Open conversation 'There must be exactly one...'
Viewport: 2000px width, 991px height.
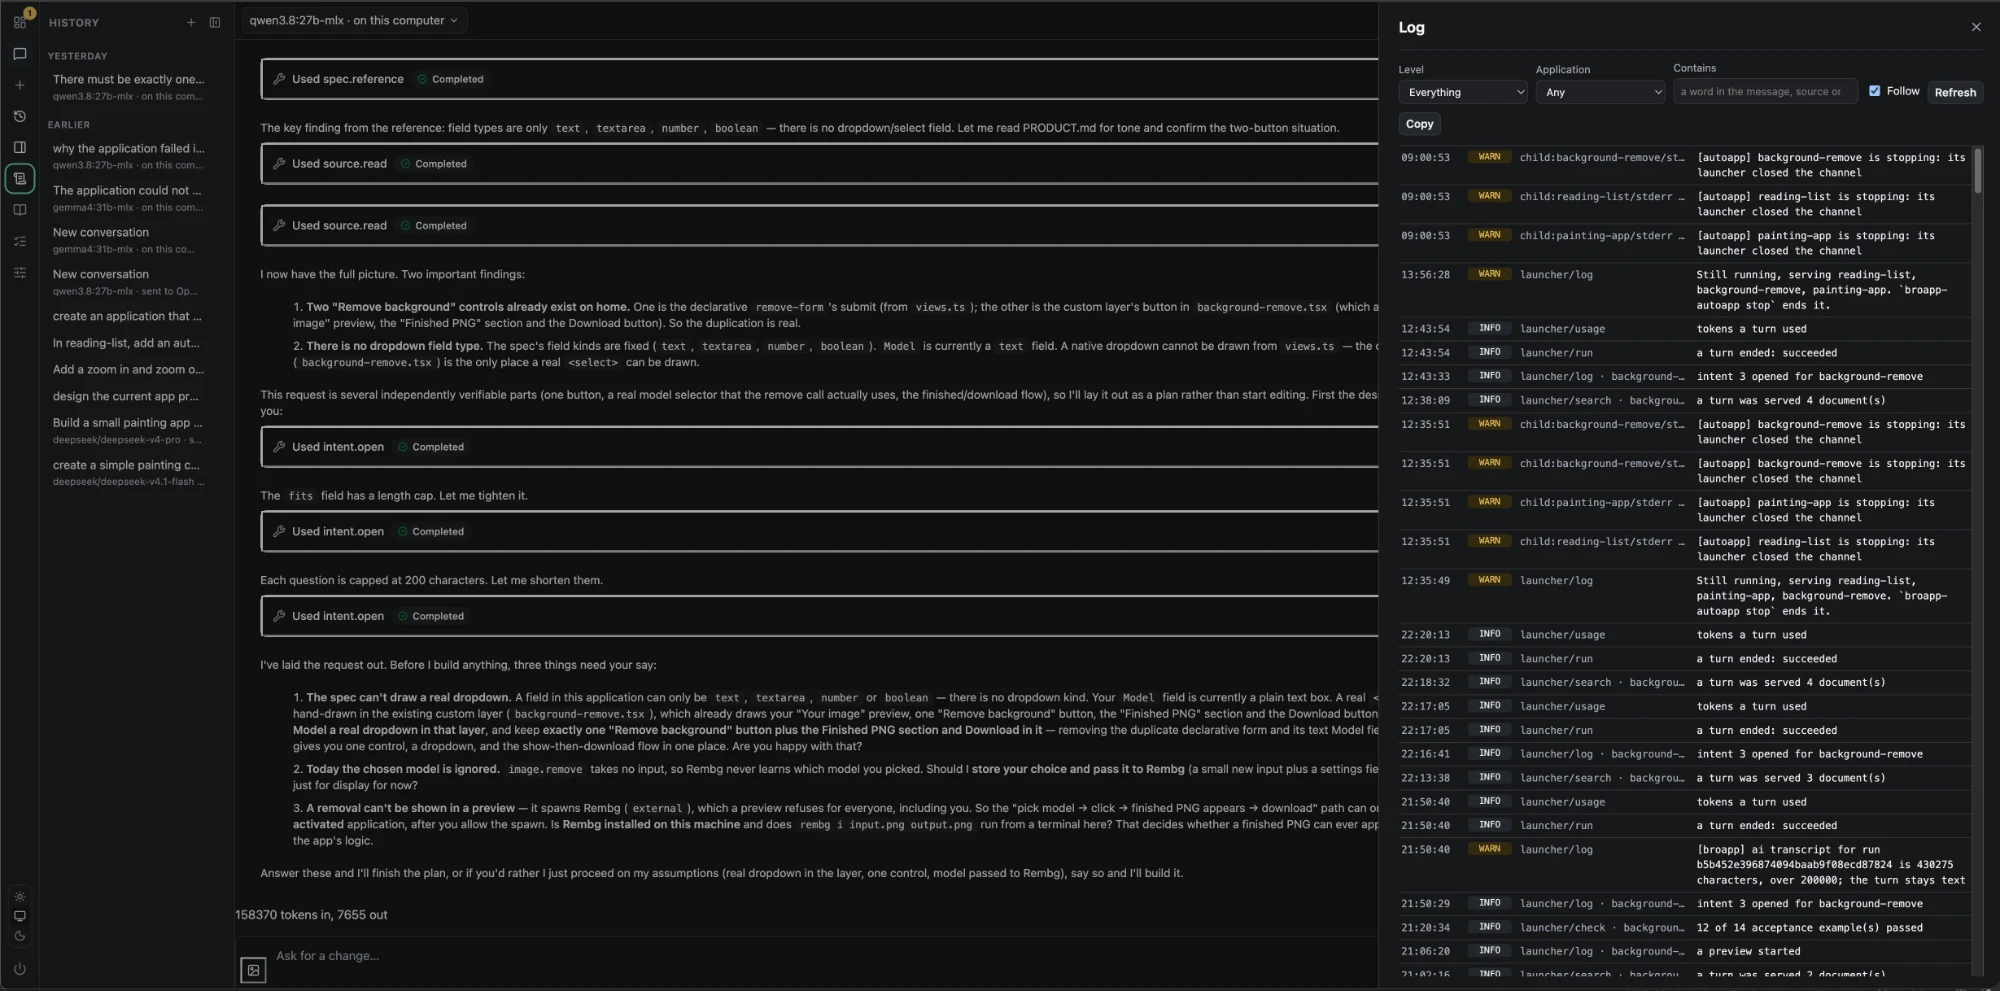pos(128,87)
